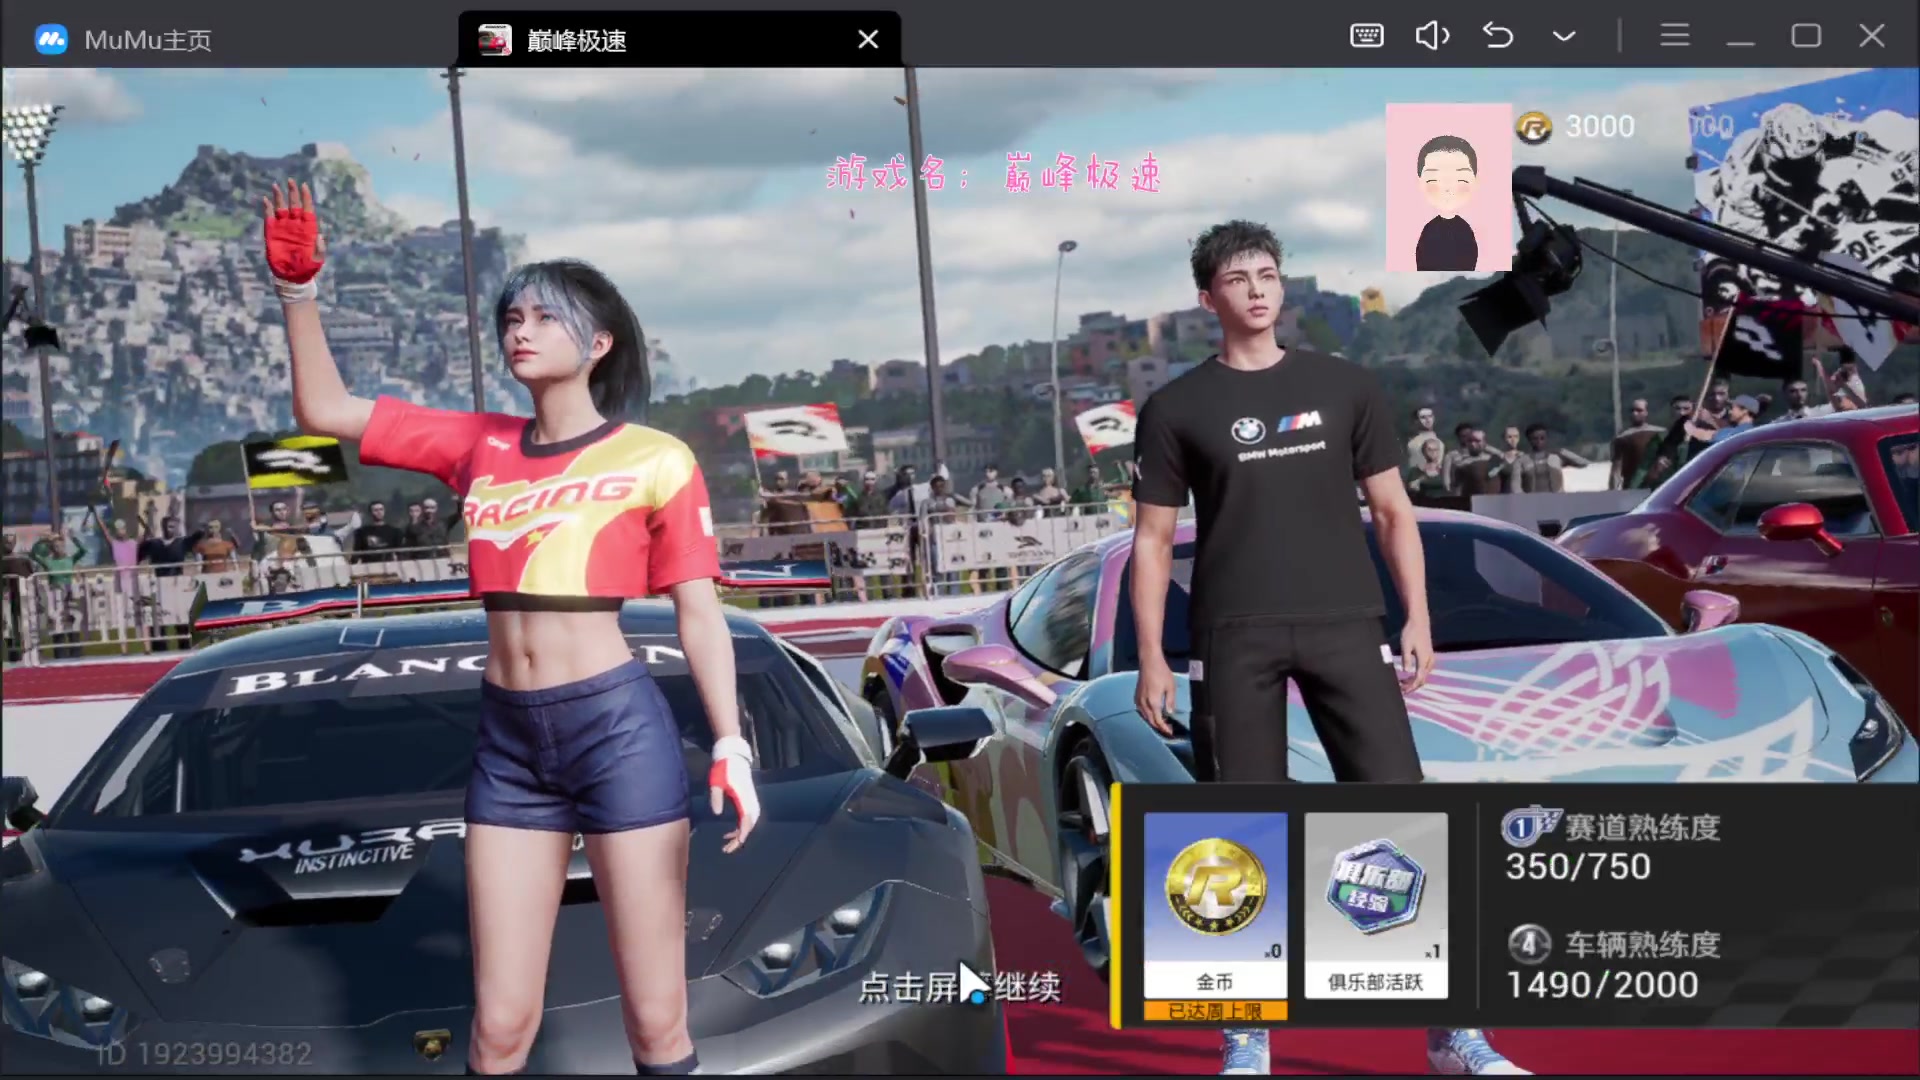Click the 1490/2000 vehicle proficiency value
The height and width of the screenshot is (1080, 1920).
(1602, 985)
